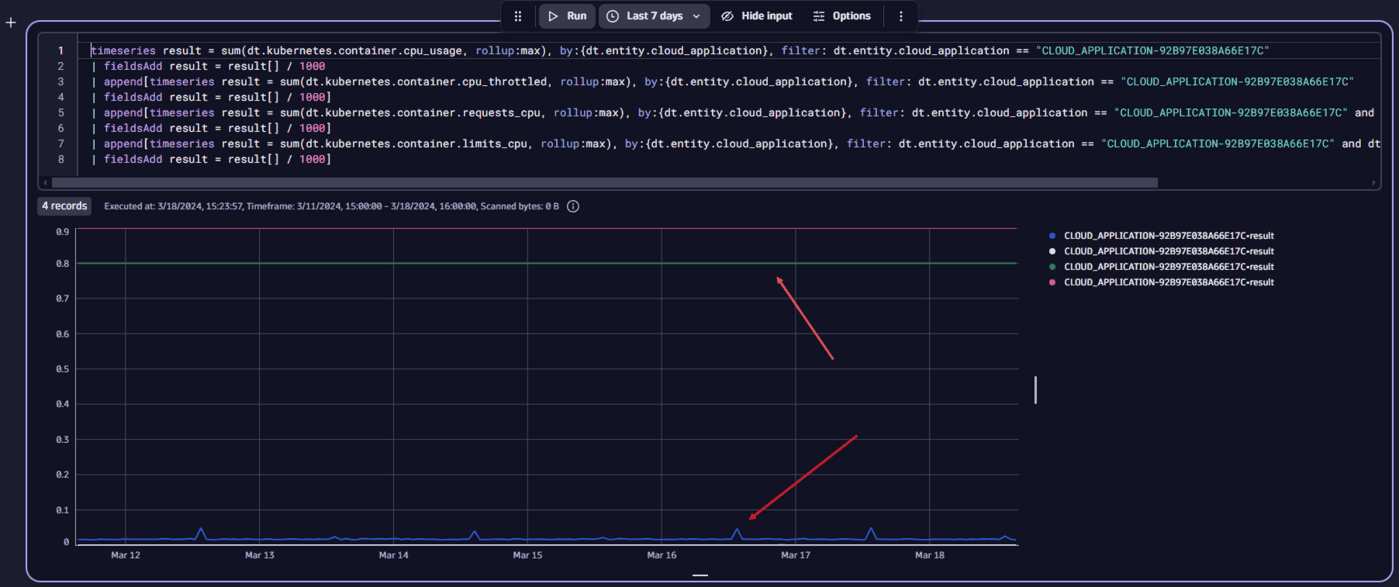Click the crossed-eye Hide input icon

[728, 16]
